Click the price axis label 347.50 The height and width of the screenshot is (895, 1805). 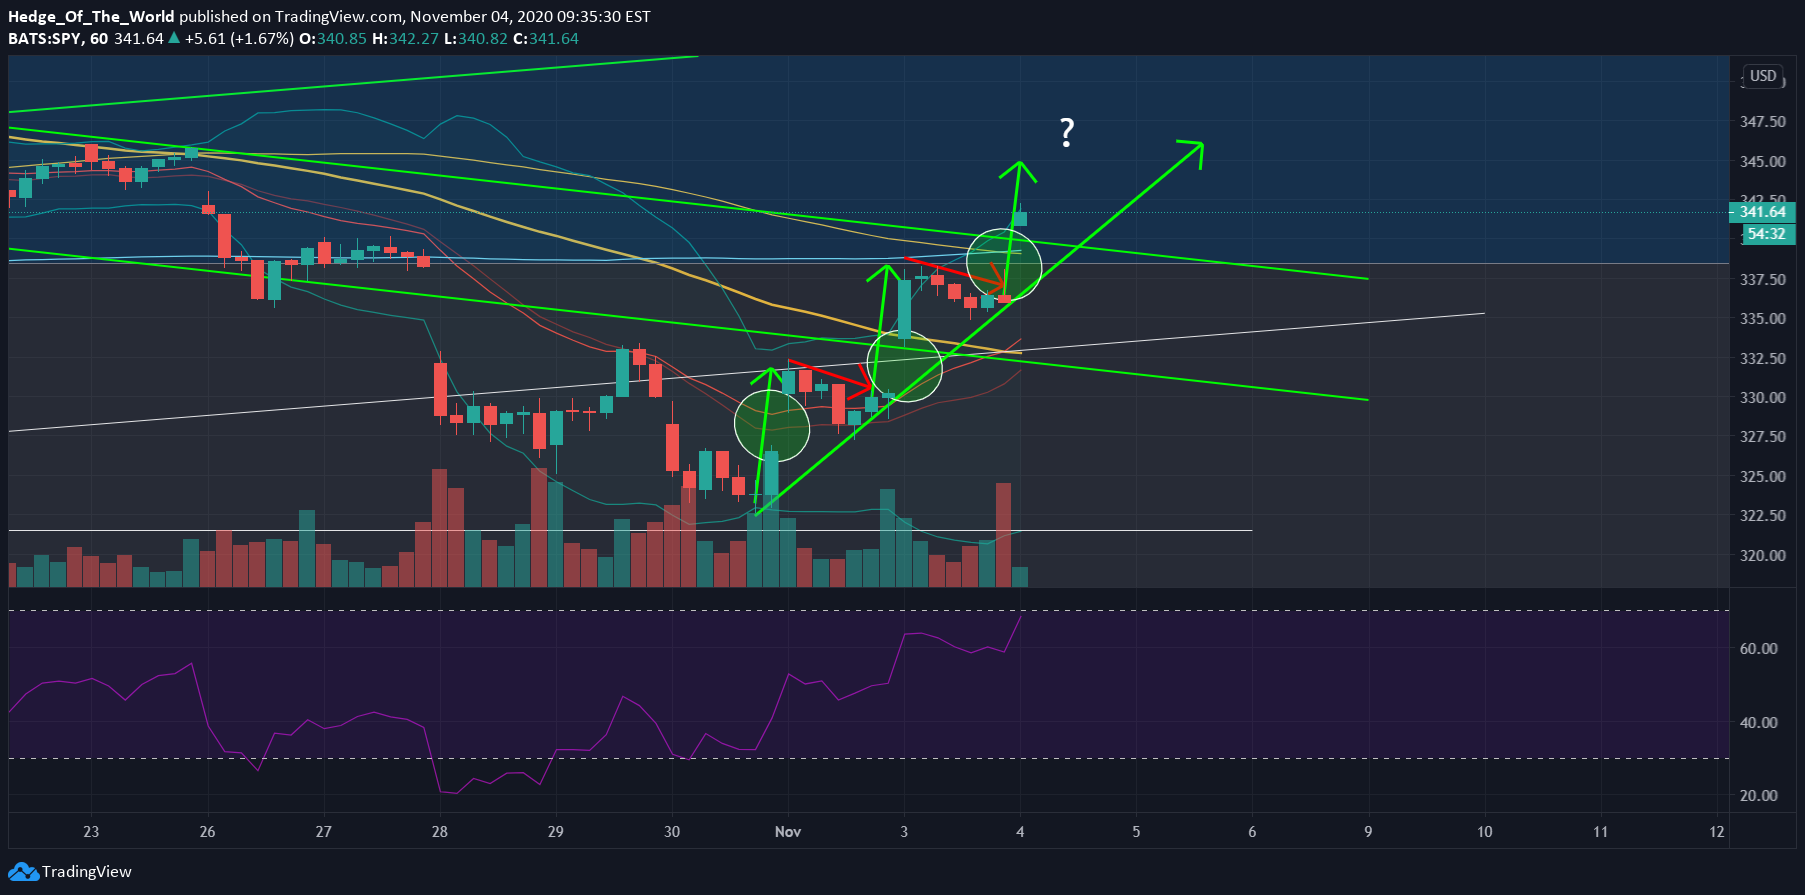(x=1763, y=122)
